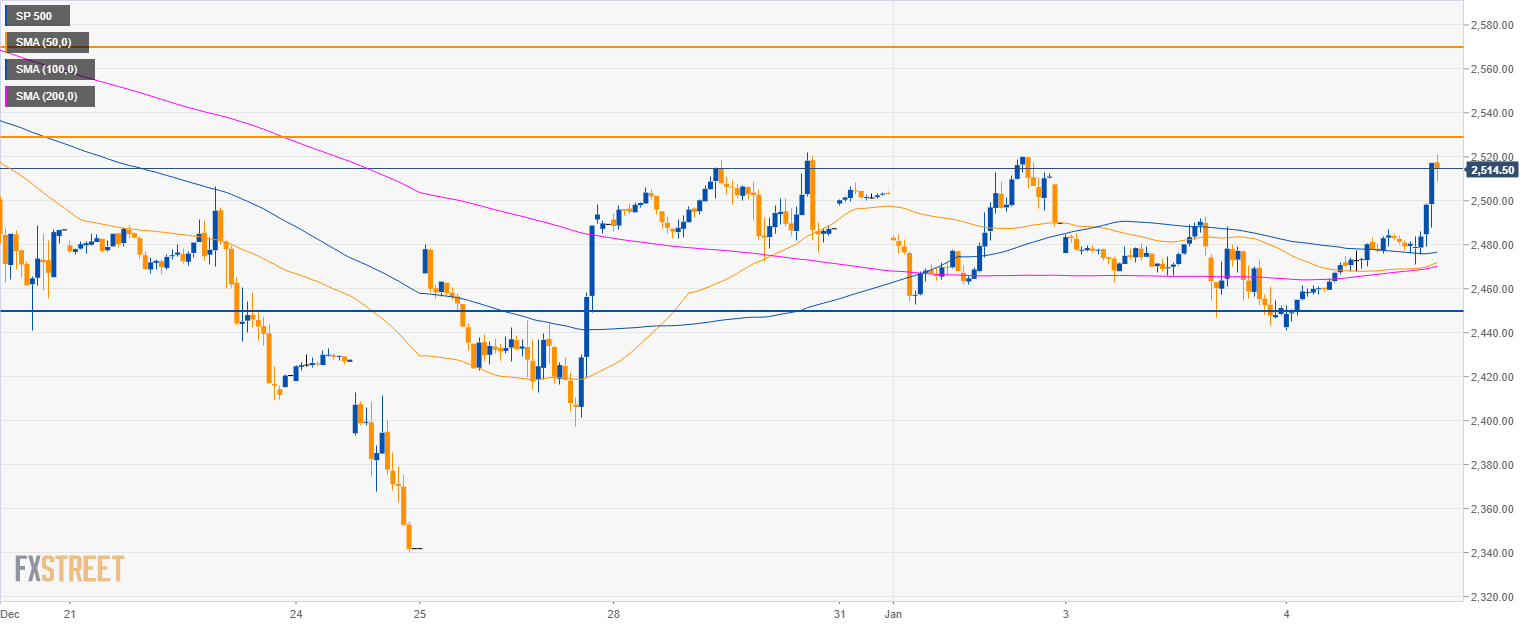
Task: Click the 2,320.00 price axis label
Action: pyautogui.click(x=1493, y=597)
